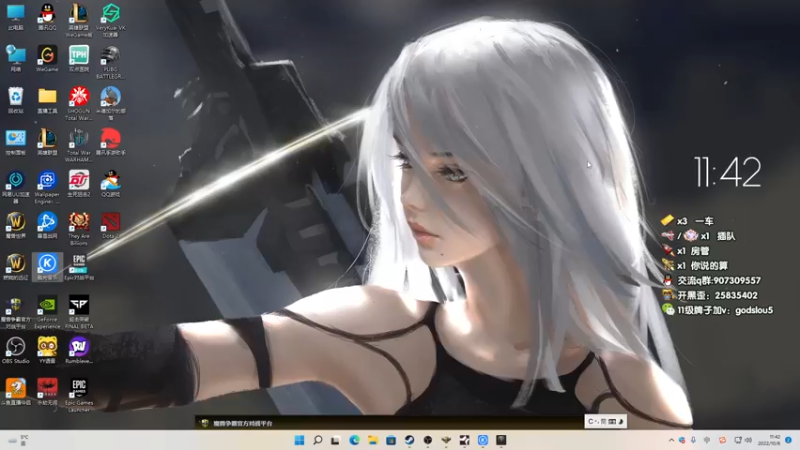The height and width of the screenshot is (450, 800).
Task: Switch to Steam on the taskbar
Action: [409, 440]
